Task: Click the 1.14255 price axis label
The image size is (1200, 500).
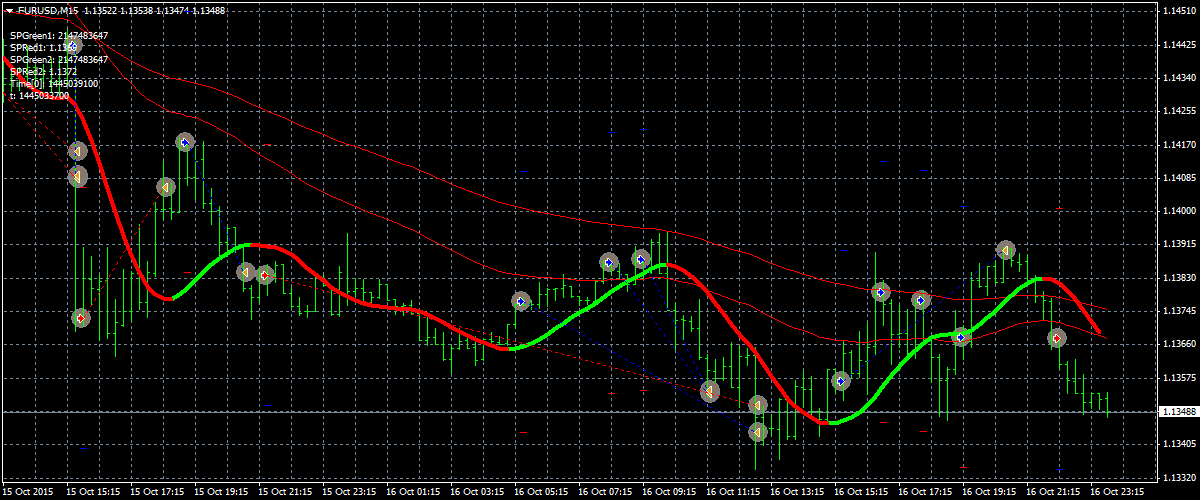Action: coord(1180,111)
